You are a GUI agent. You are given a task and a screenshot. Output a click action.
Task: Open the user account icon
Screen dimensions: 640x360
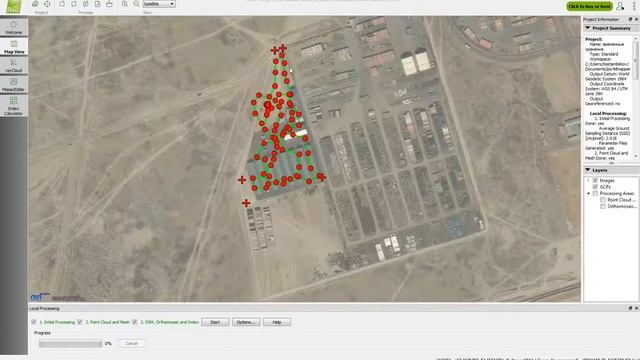pos(620,6)
